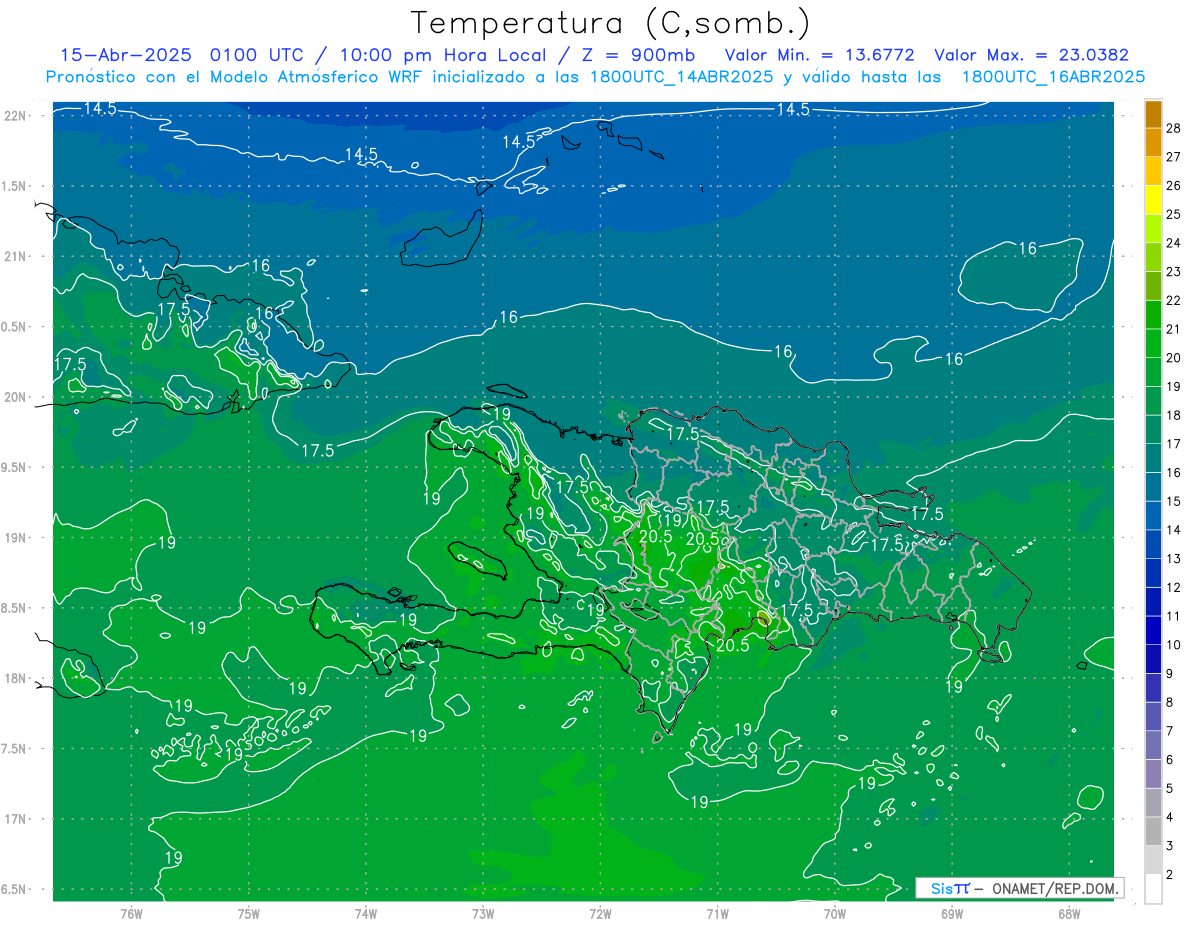Click the color legend number 21

click(1174, 329)
